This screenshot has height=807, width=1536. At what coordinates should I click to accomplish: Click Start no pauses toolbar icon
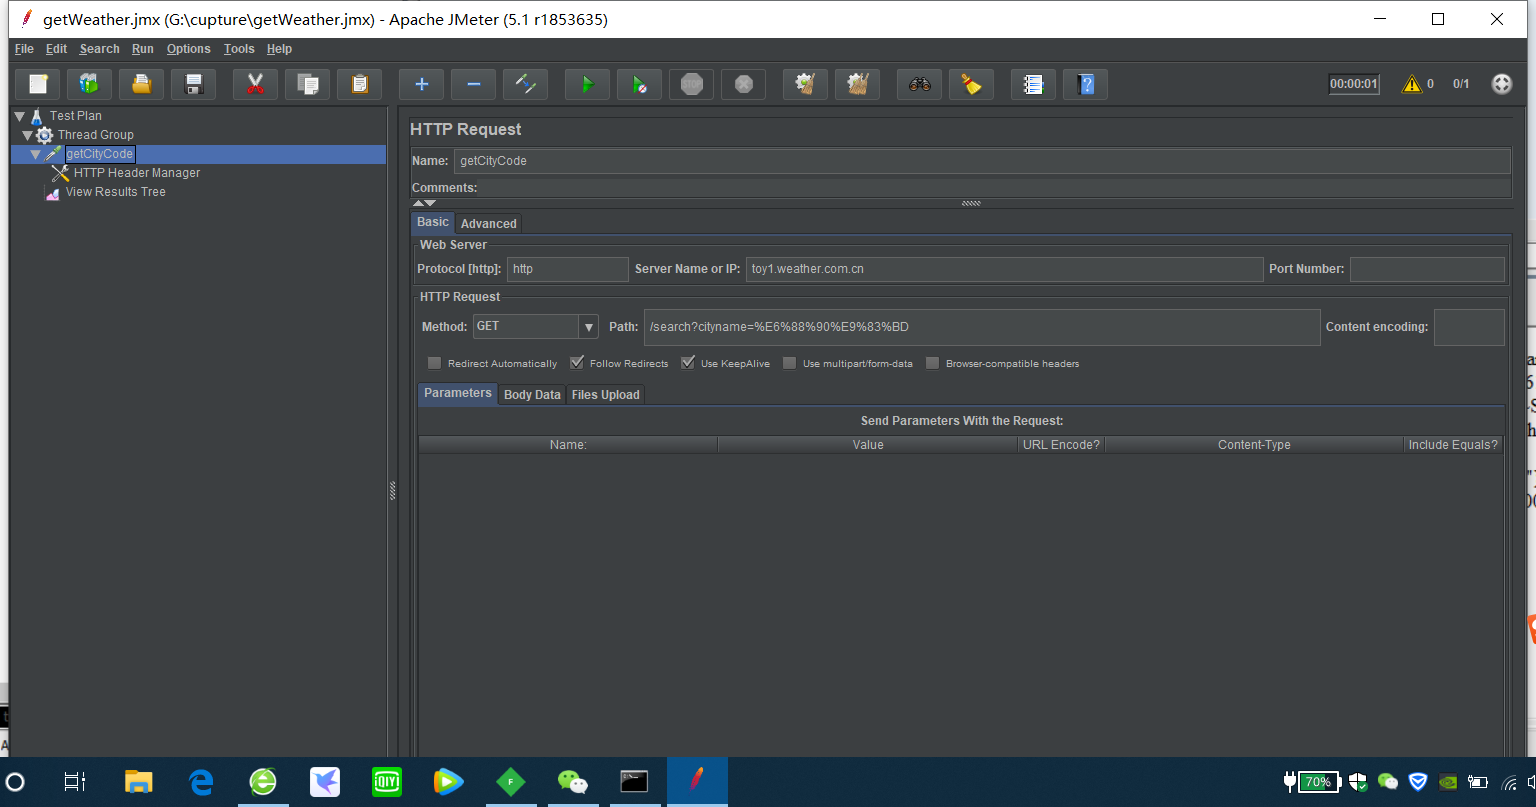pyautogui.click(x=640, y=85)
